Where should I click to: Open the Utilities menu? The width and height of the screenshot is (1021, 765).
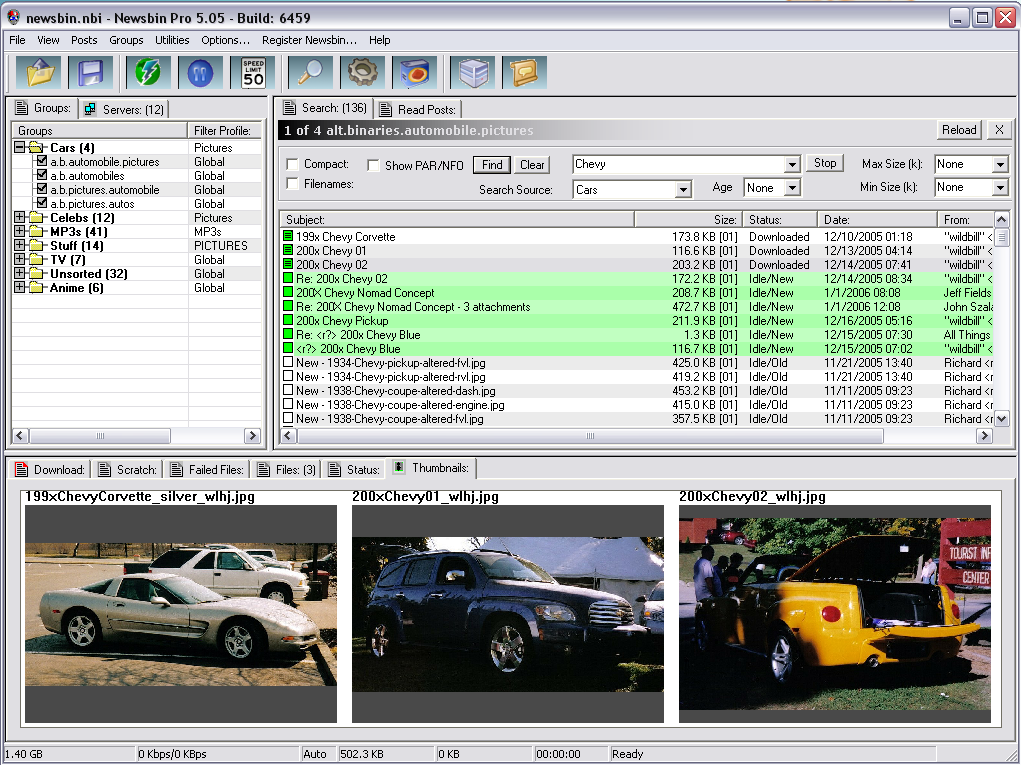click(172, 40)
